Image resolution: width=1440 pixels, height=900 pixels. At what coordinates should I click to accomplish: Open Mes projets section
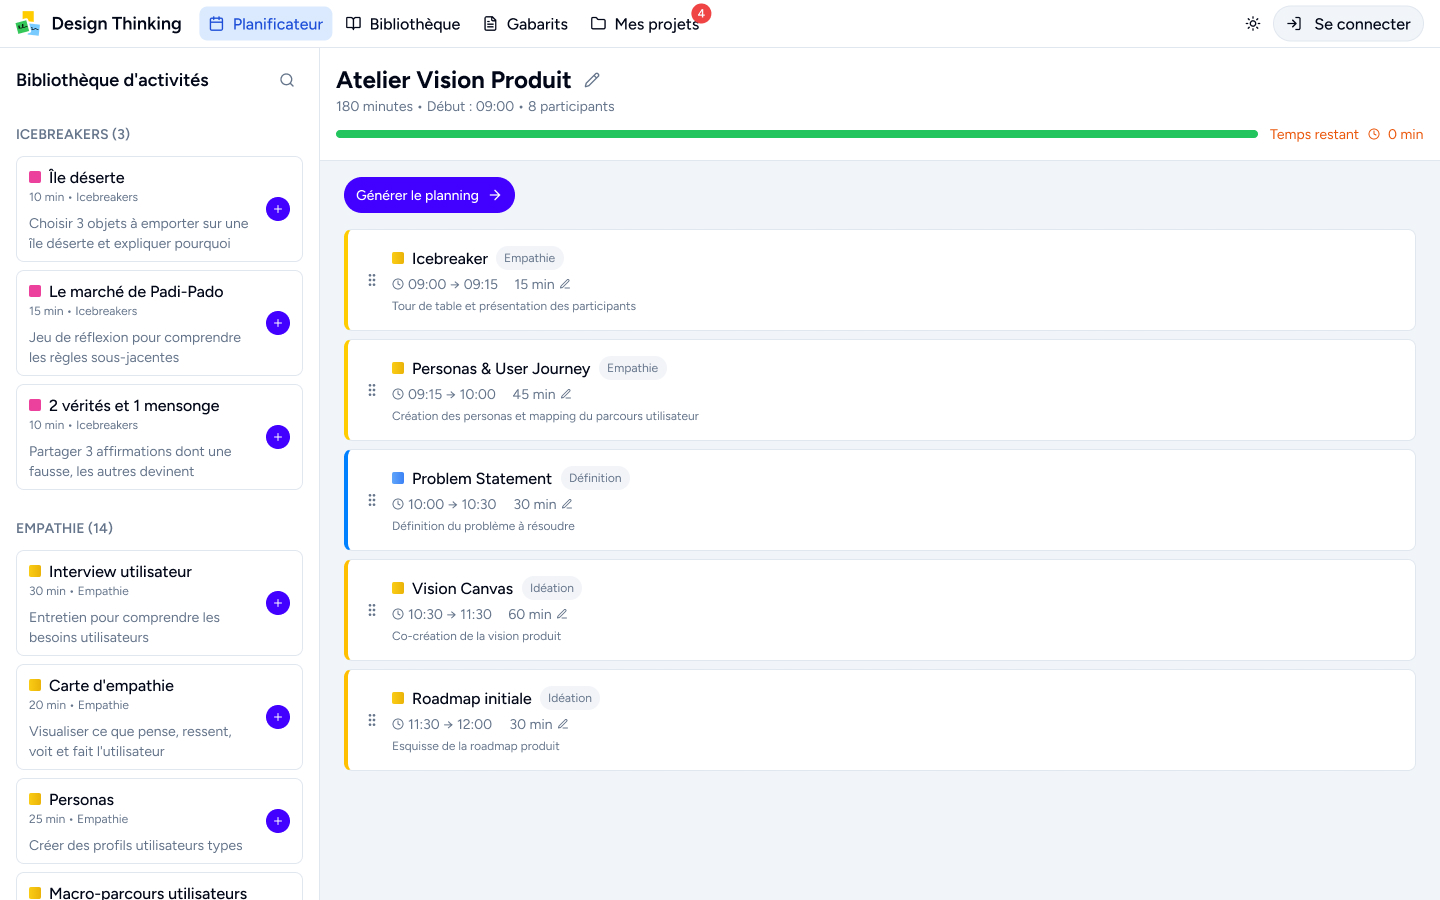(x=645, y=24)
